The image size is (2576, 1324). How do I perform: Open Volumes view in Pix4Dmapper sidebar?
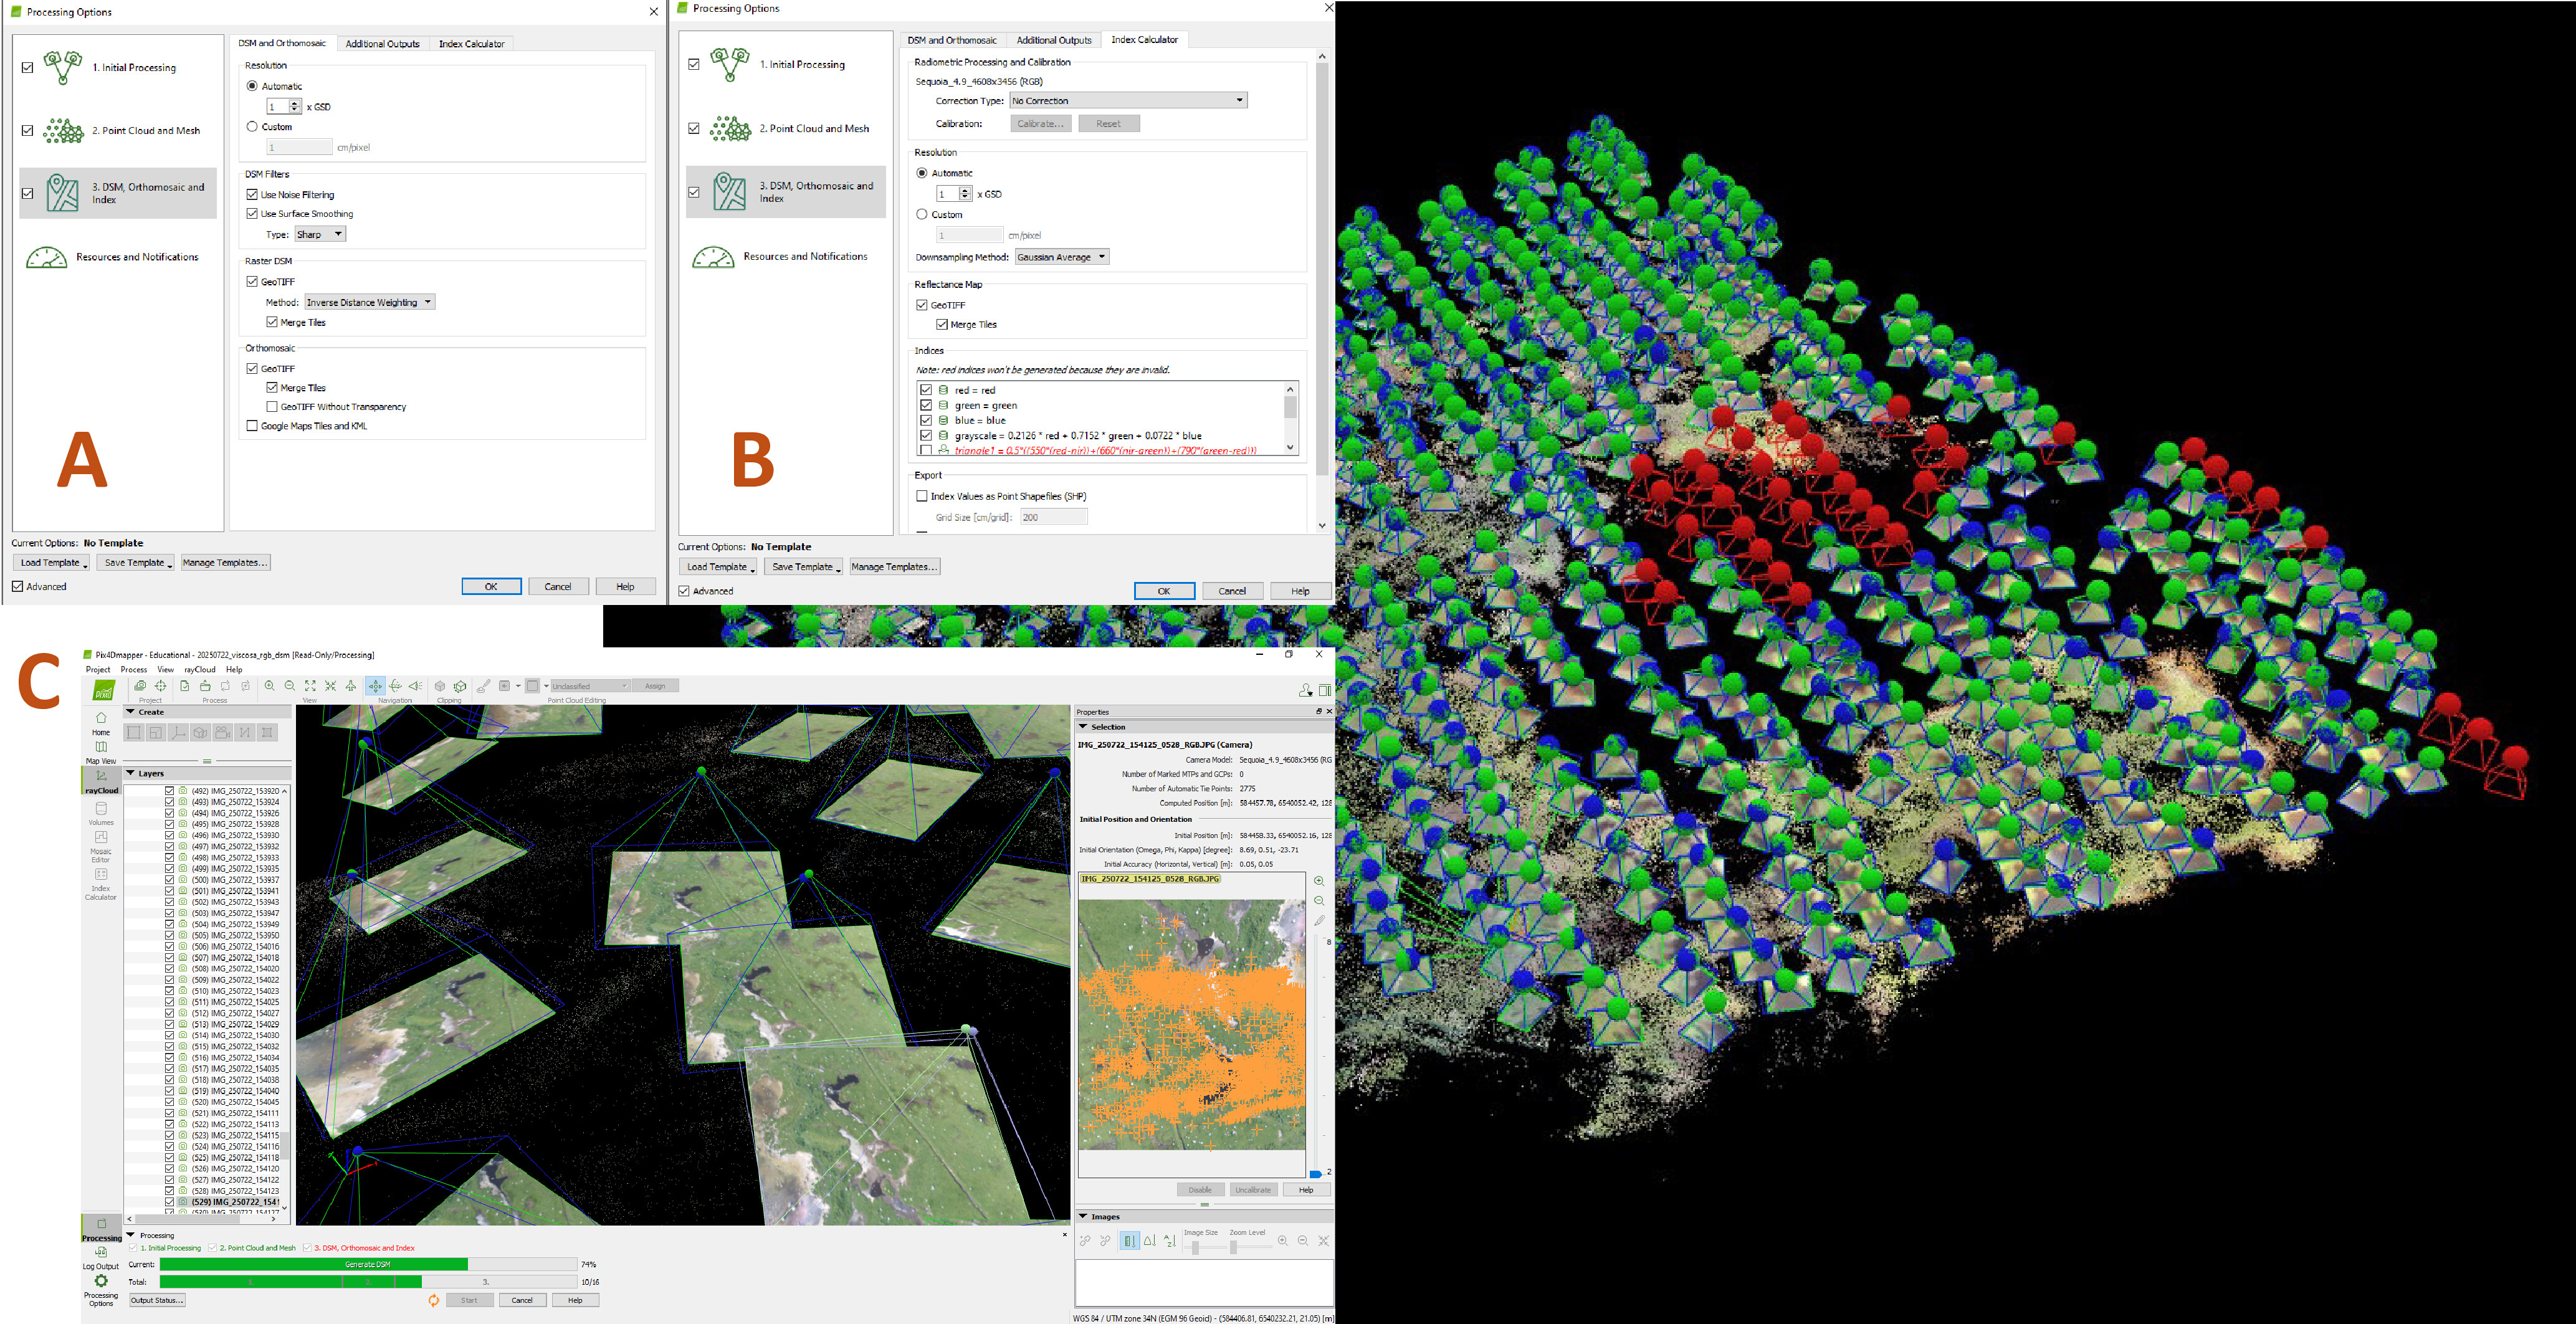tap(101, 813)
